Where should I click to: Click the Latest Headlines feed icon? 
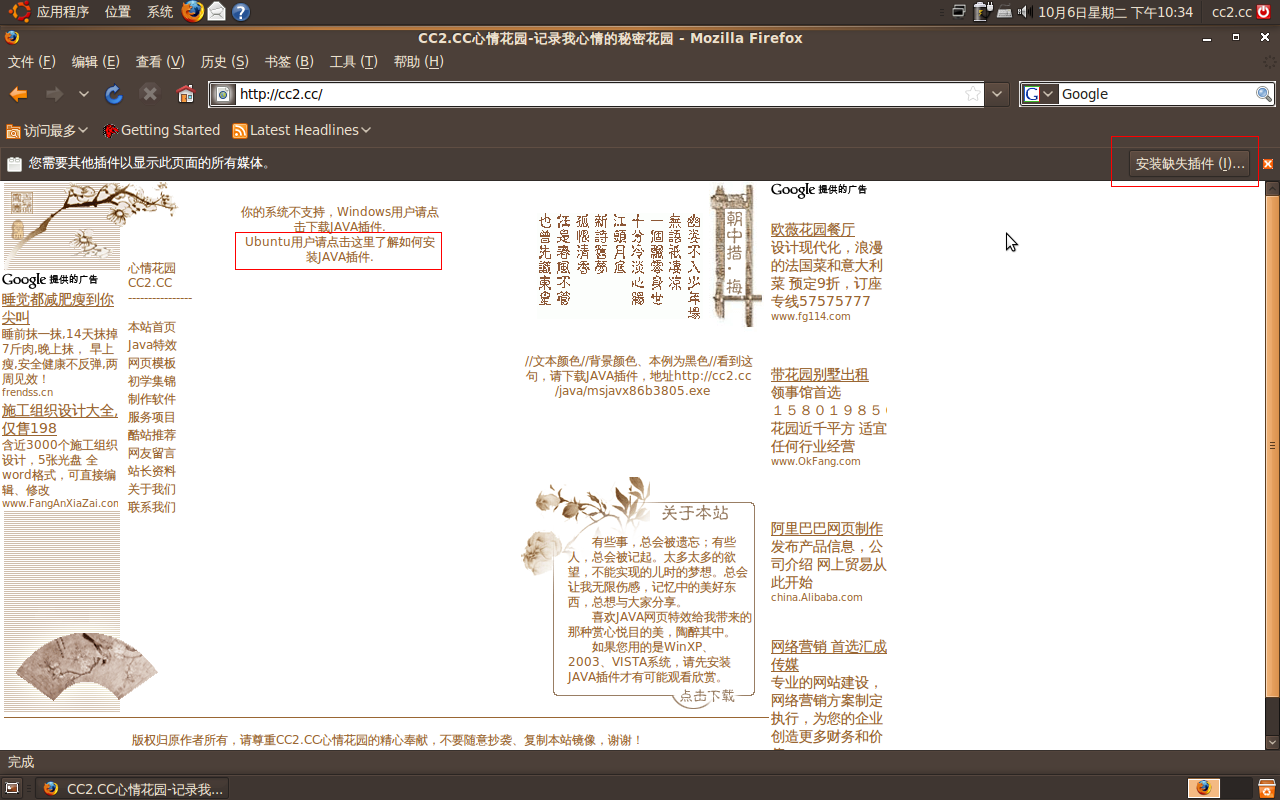(239, 130)
